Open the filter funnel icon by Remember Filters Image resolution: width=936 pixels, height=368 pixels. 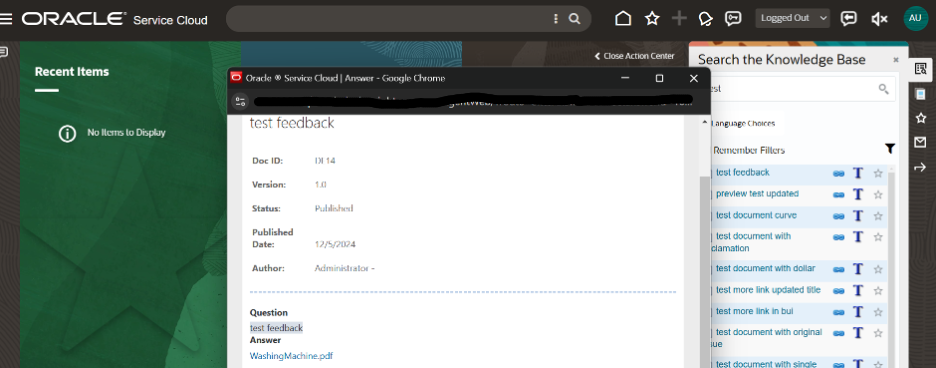[889, 148]
